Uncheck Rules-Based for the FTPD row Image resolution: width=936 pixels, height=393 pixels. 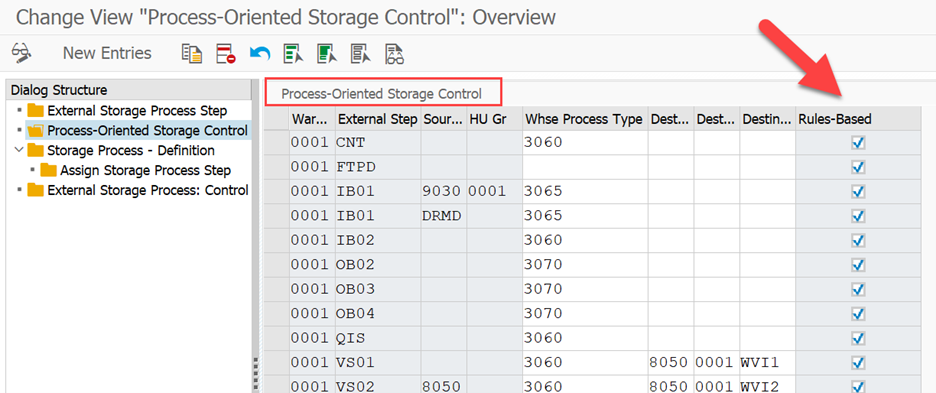(858, 167)
